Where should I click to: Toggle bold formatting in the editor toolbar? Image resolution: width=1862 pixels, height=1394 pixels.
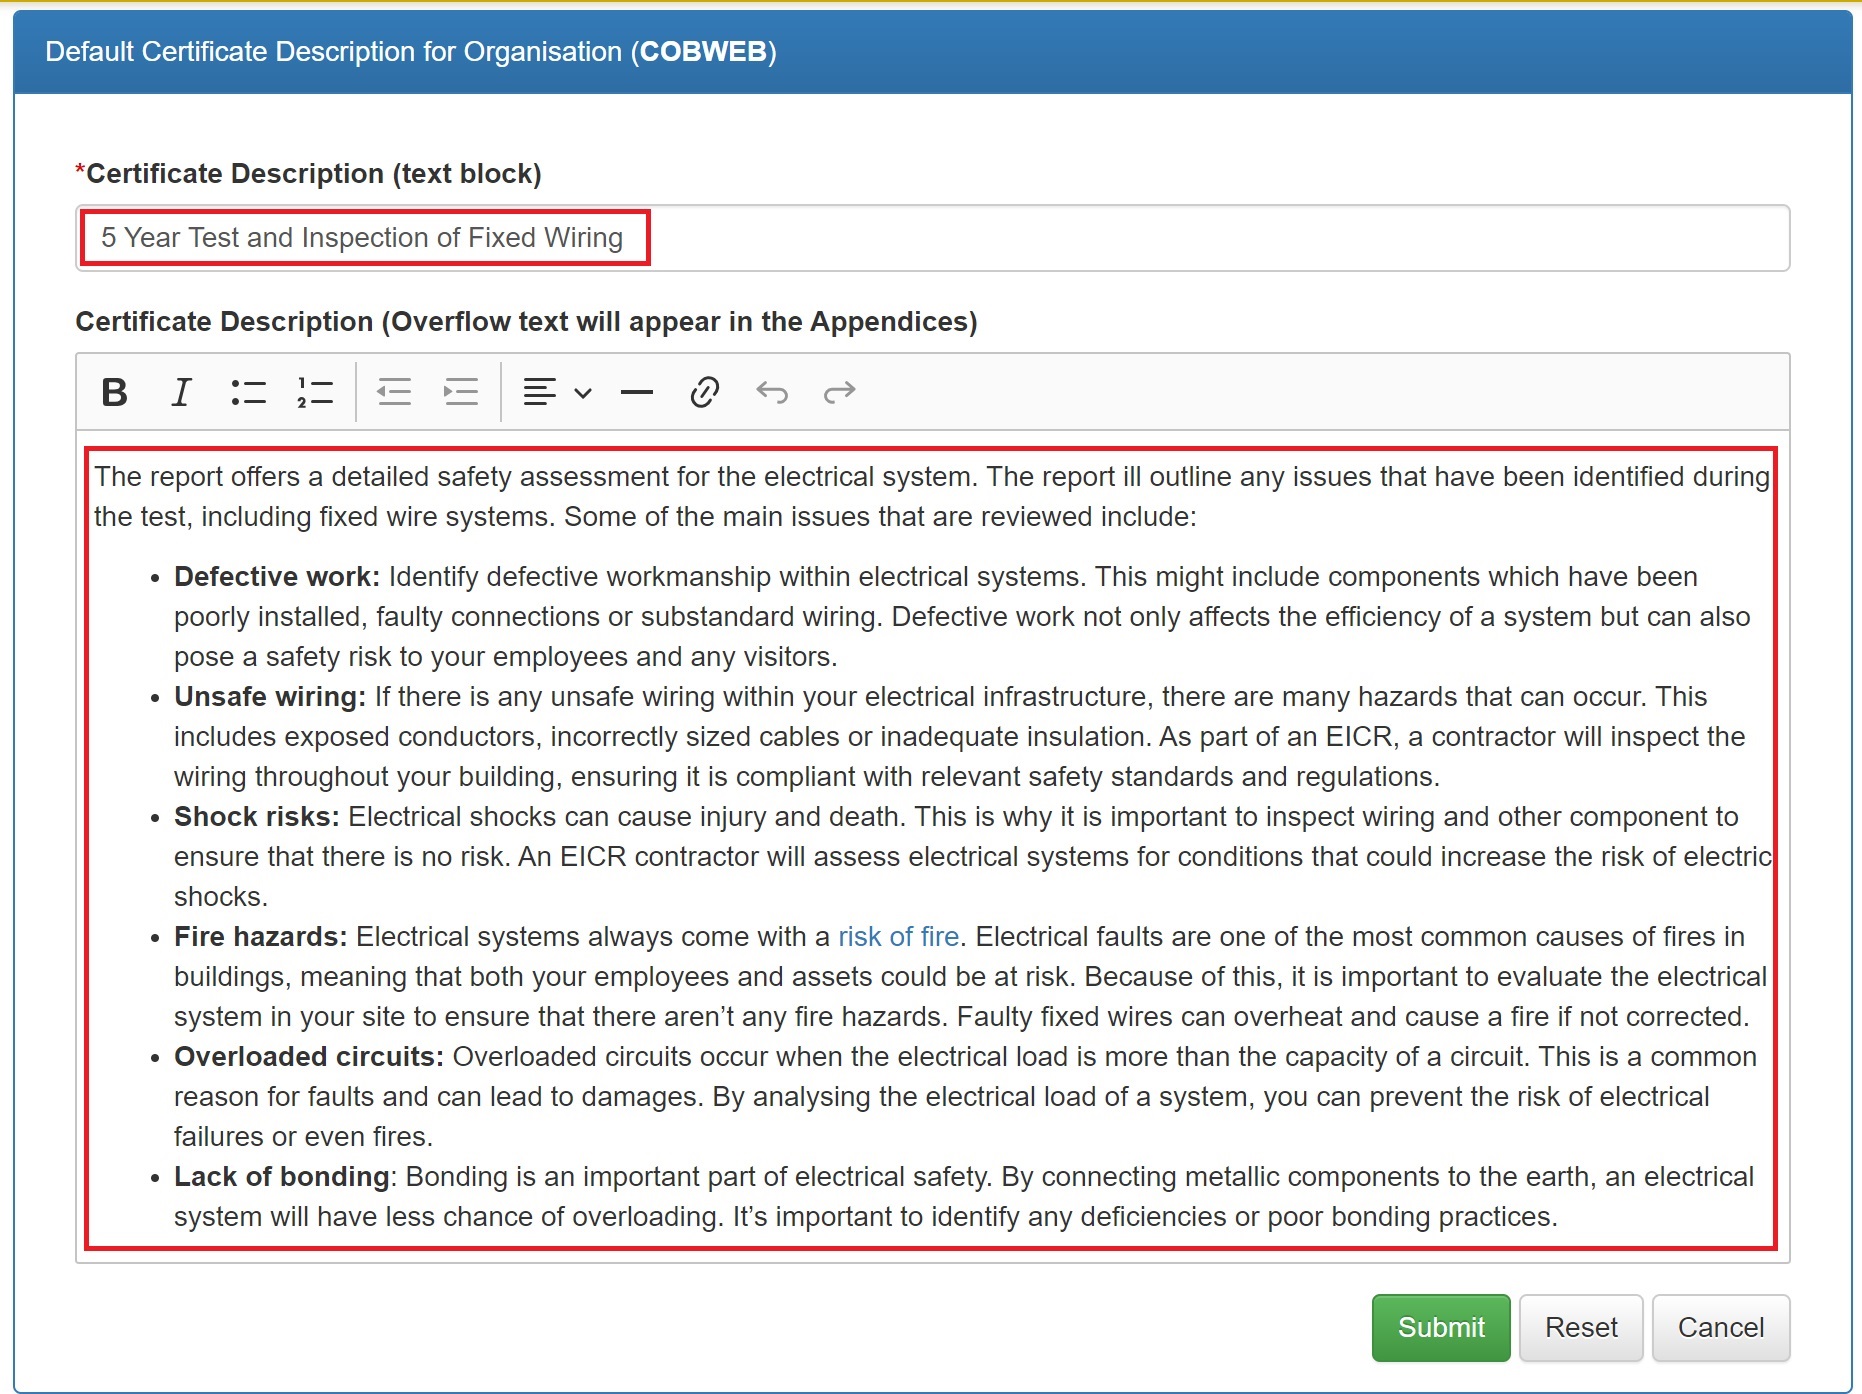(x=115, y=392)
